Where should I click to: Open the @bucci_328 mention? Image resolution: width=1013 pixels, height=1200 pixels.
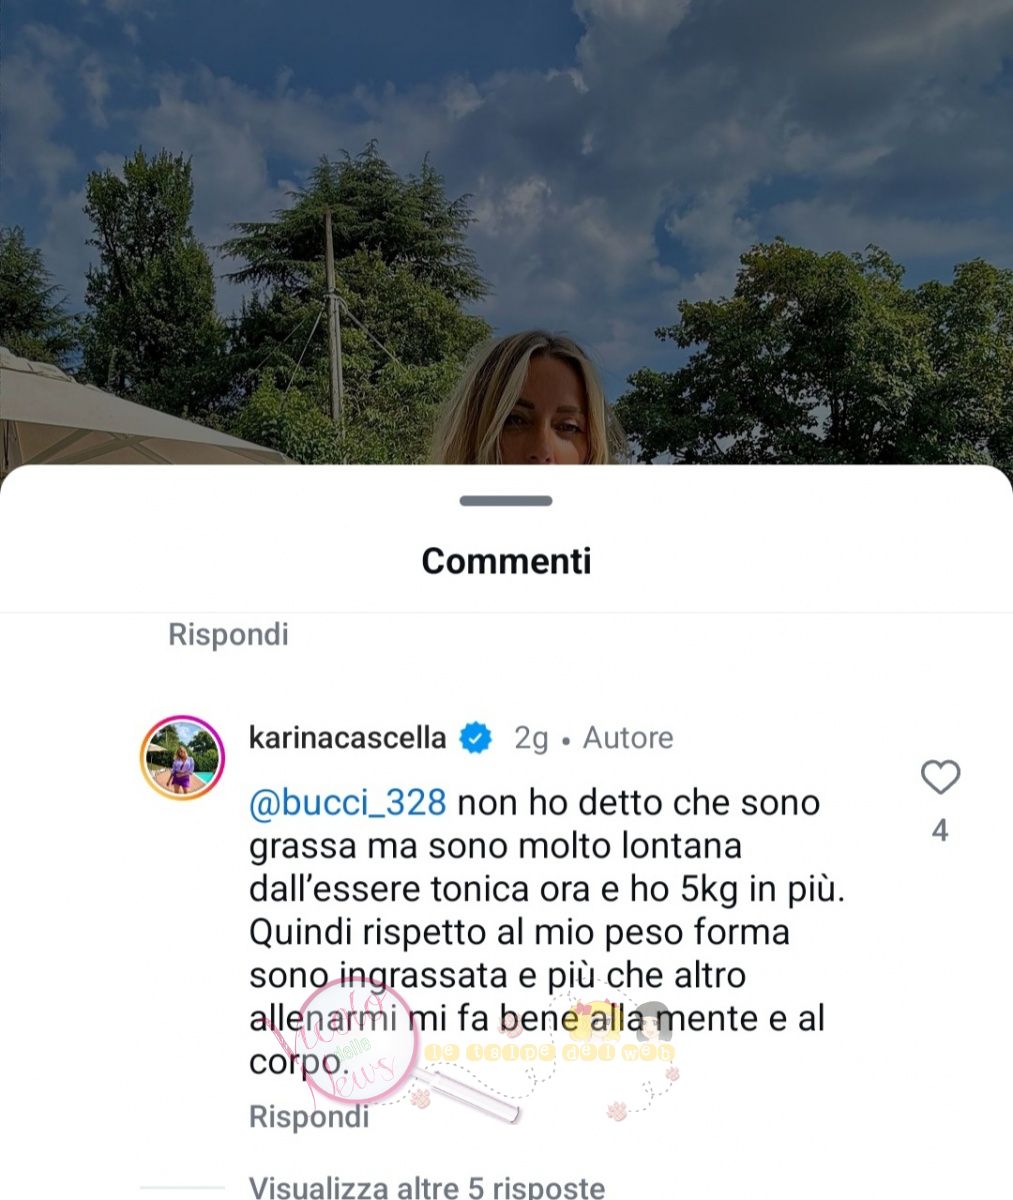(x=347, y=803)
